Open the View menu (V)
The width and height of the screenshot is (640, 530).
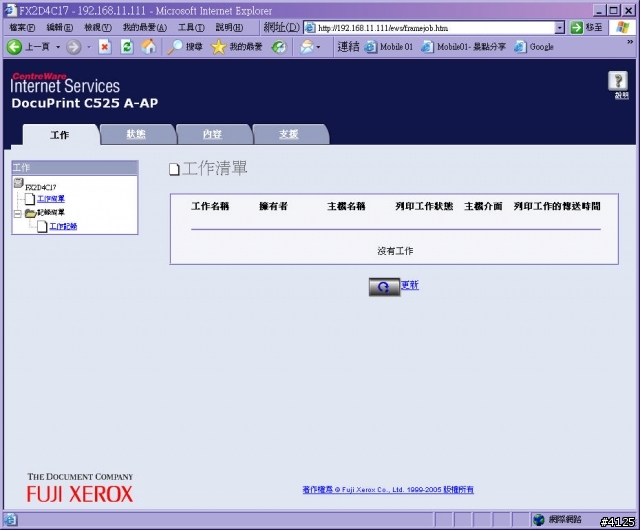98,27
